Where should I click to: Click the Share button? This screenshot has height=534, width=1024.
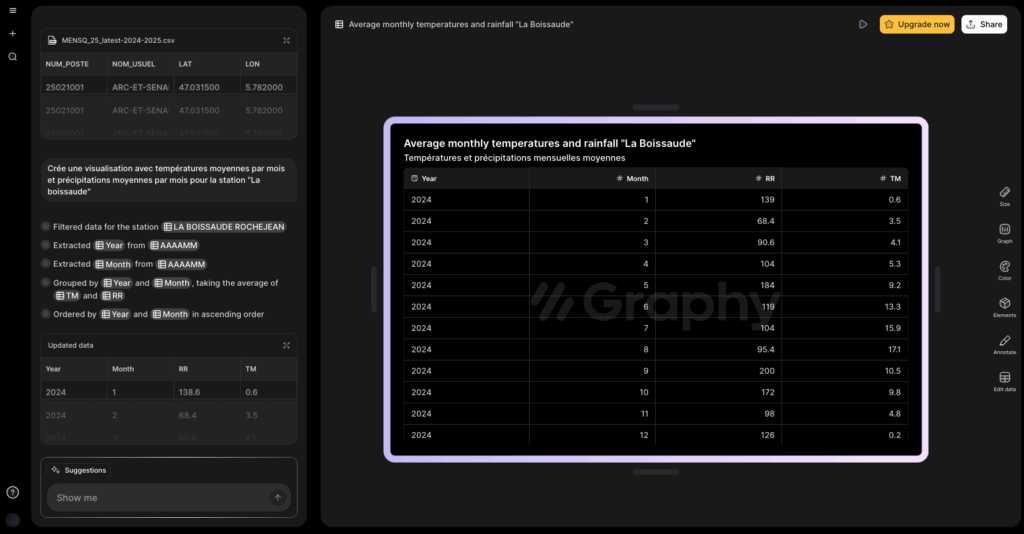pyautogui.click(x=984, y=24)
